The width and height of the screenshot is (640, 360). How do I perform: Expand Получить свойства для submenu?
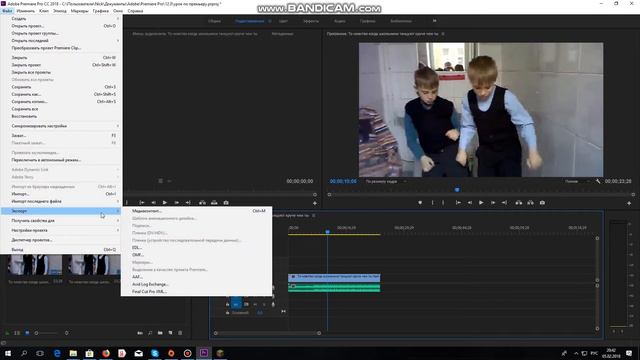tap(61, 220)
